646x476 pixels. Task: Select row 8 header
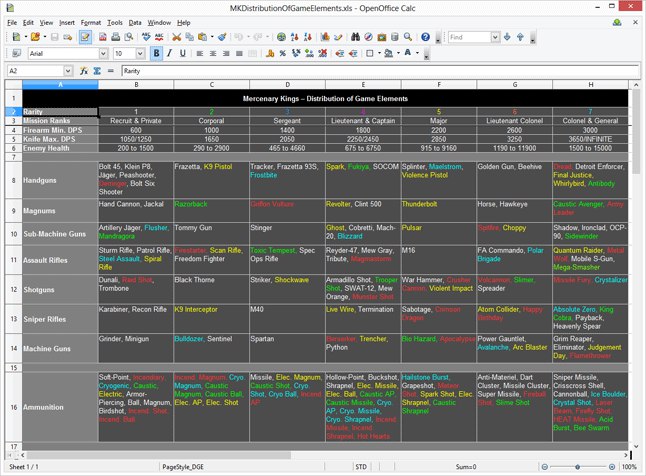coord(14,180)
